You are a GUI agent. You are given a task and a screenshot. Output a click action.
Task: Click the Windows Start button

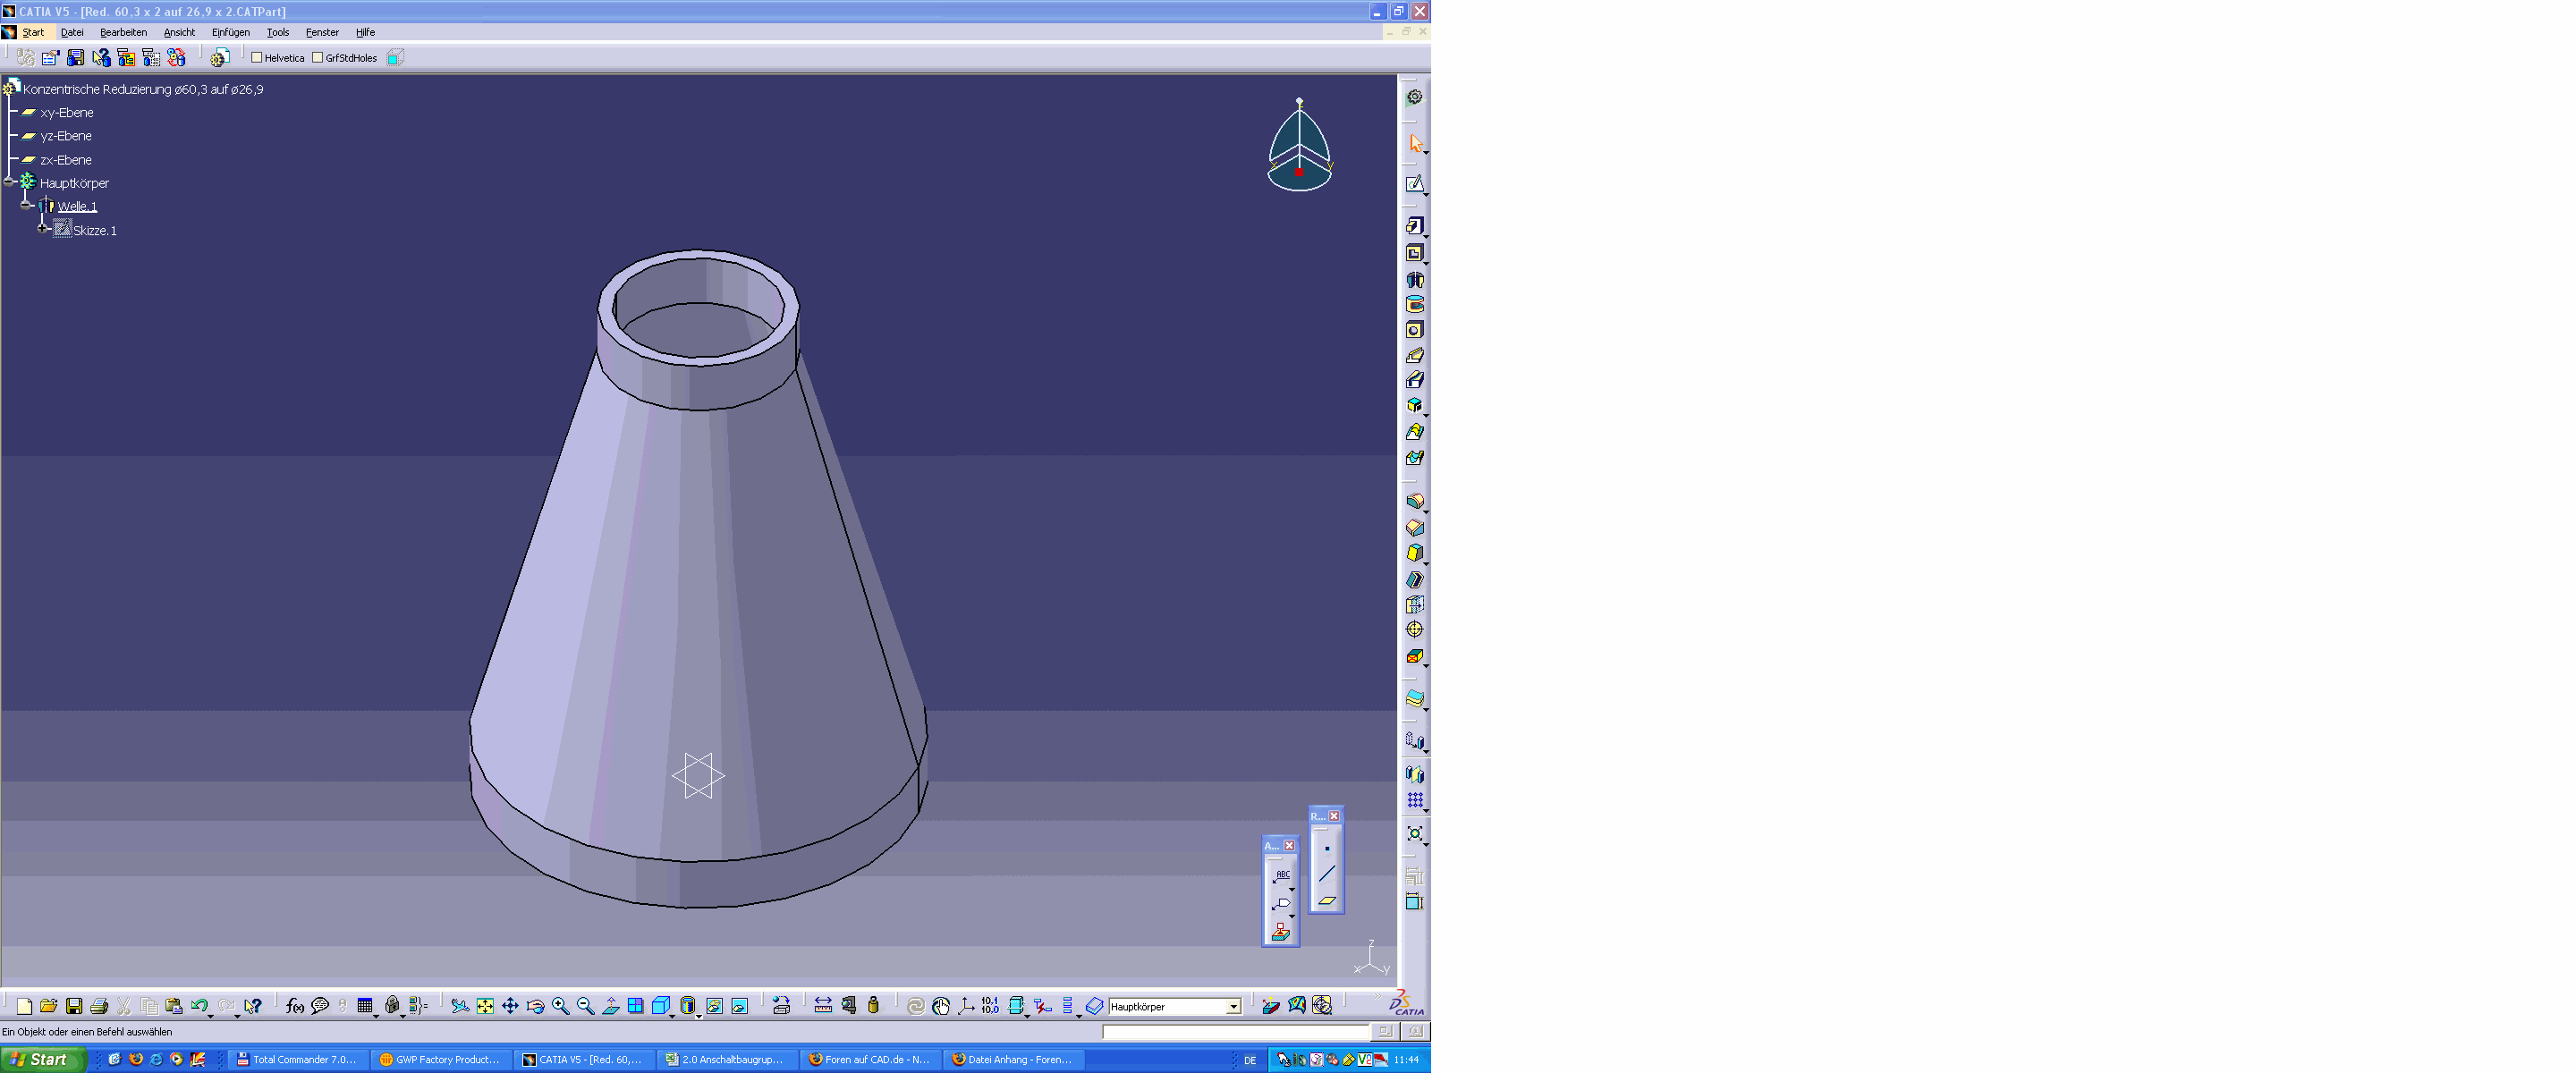[x=42, y=1060]
